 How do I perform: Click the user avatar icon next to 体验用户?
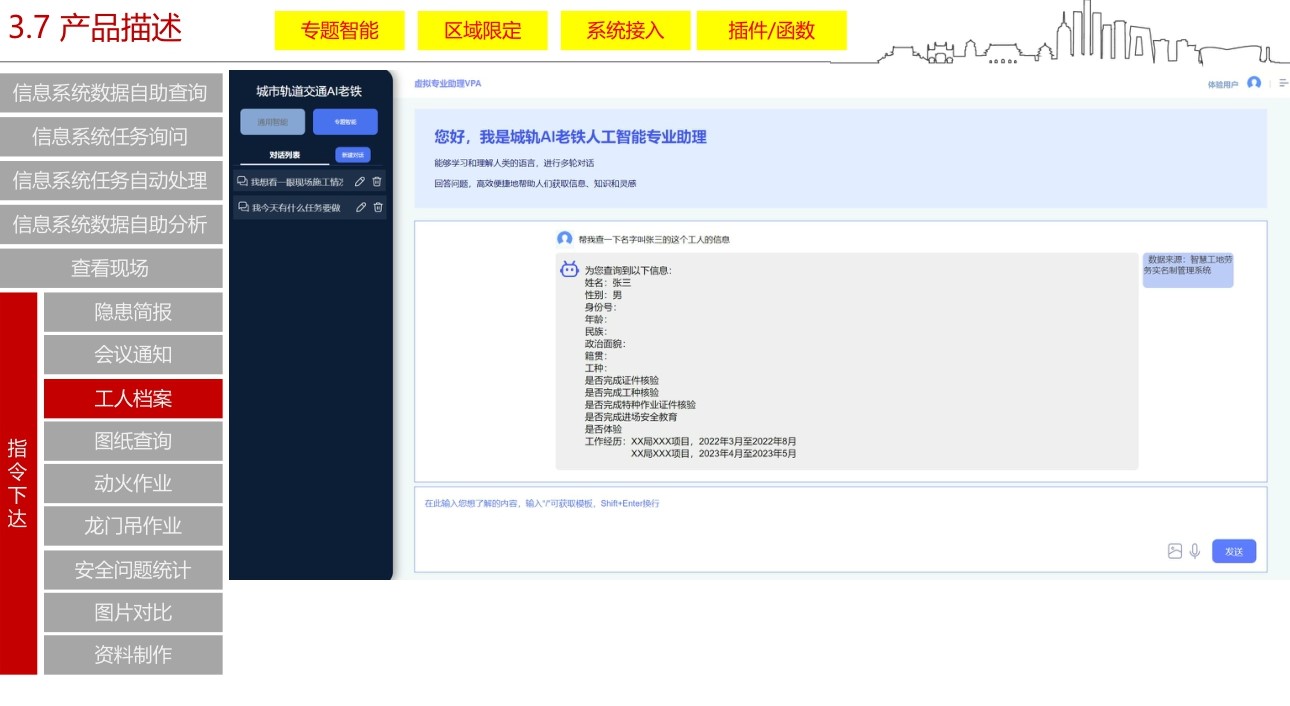click(1254, 83)
